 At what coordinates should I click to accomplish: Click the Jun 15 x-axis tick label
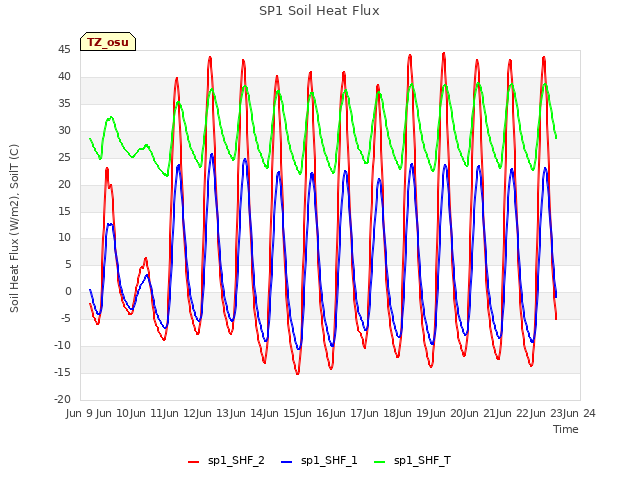[x=280, y=413]
